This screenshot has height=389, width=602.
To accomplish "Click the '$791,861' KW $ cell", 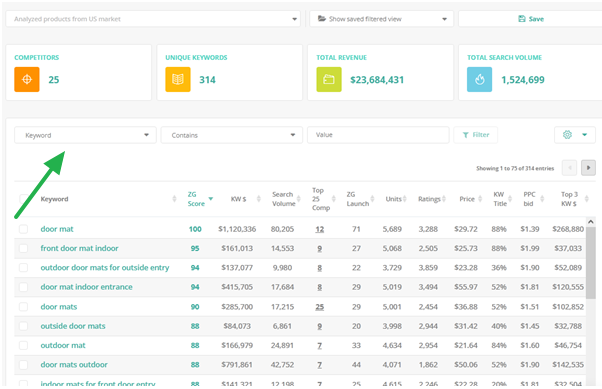I will pyautogui.click(x=237, y=365).
